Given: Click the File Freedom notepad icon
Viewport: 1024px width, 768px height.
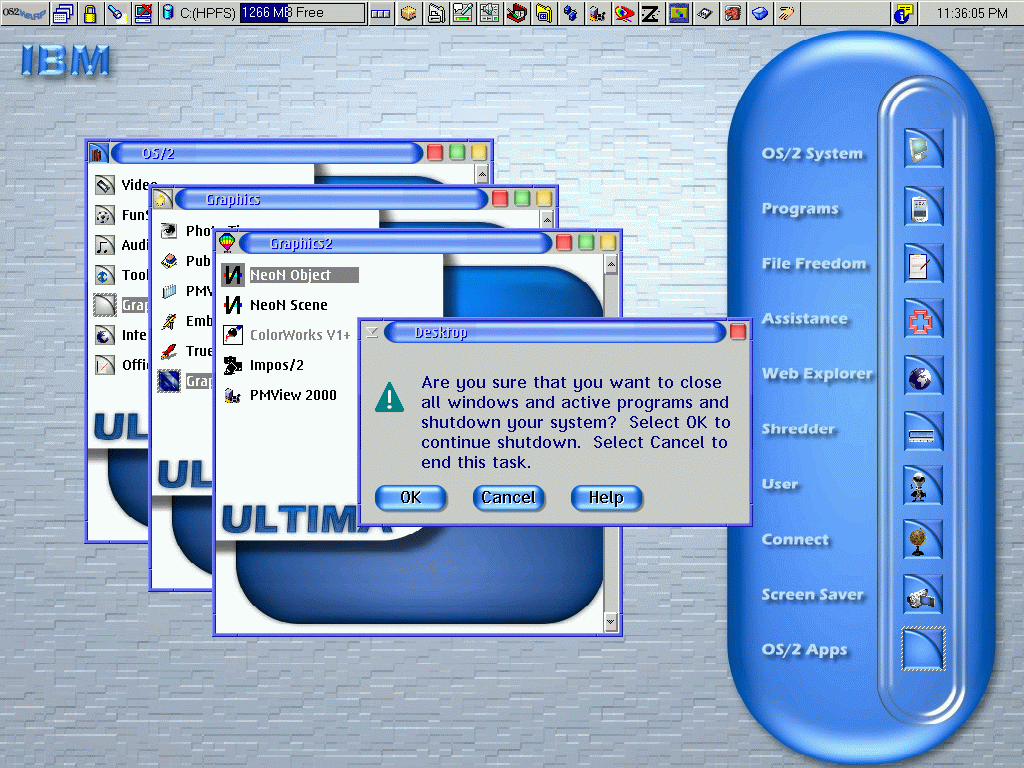Looking at the screenshot, I should pyautogui.click(x=922, y=265).
